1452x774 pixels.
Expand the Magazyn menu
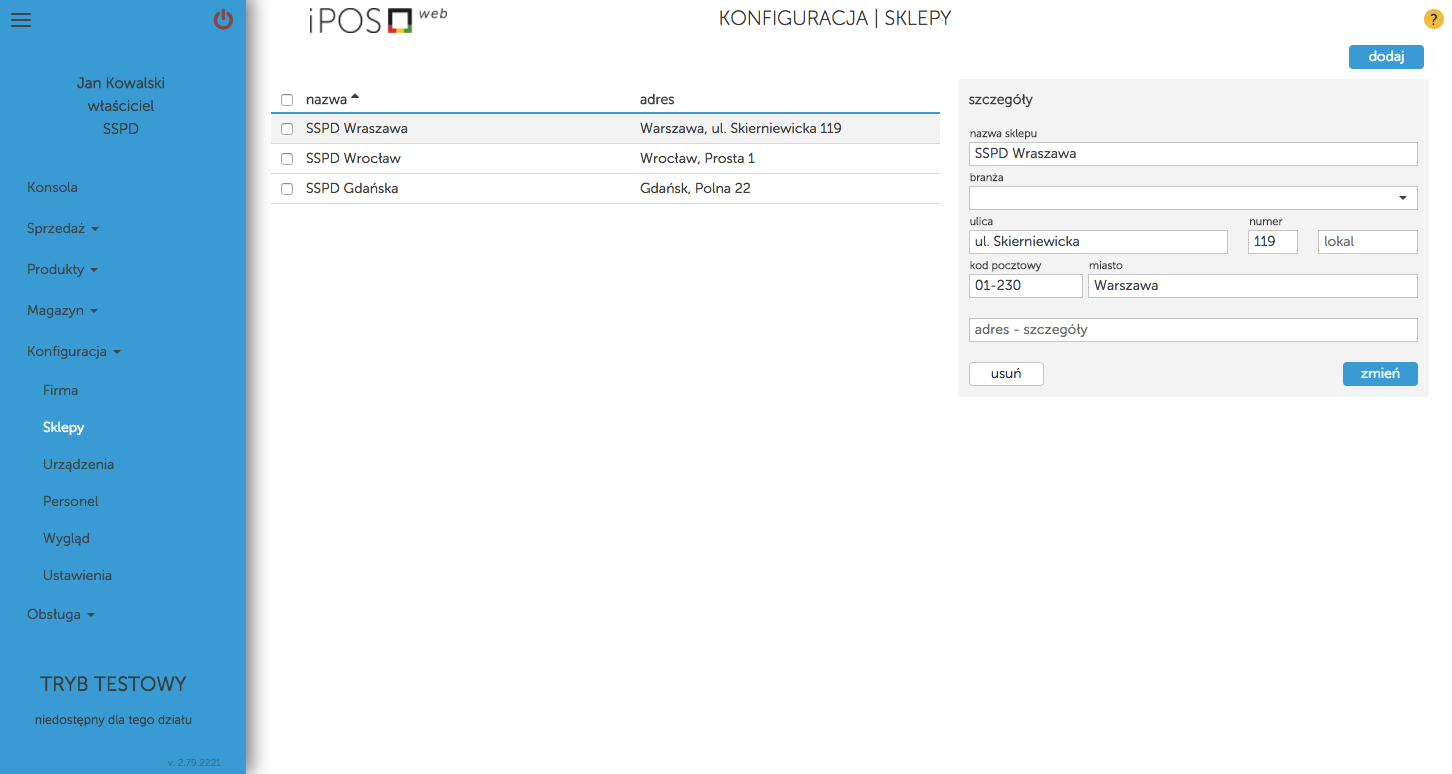tap(62, 310)
